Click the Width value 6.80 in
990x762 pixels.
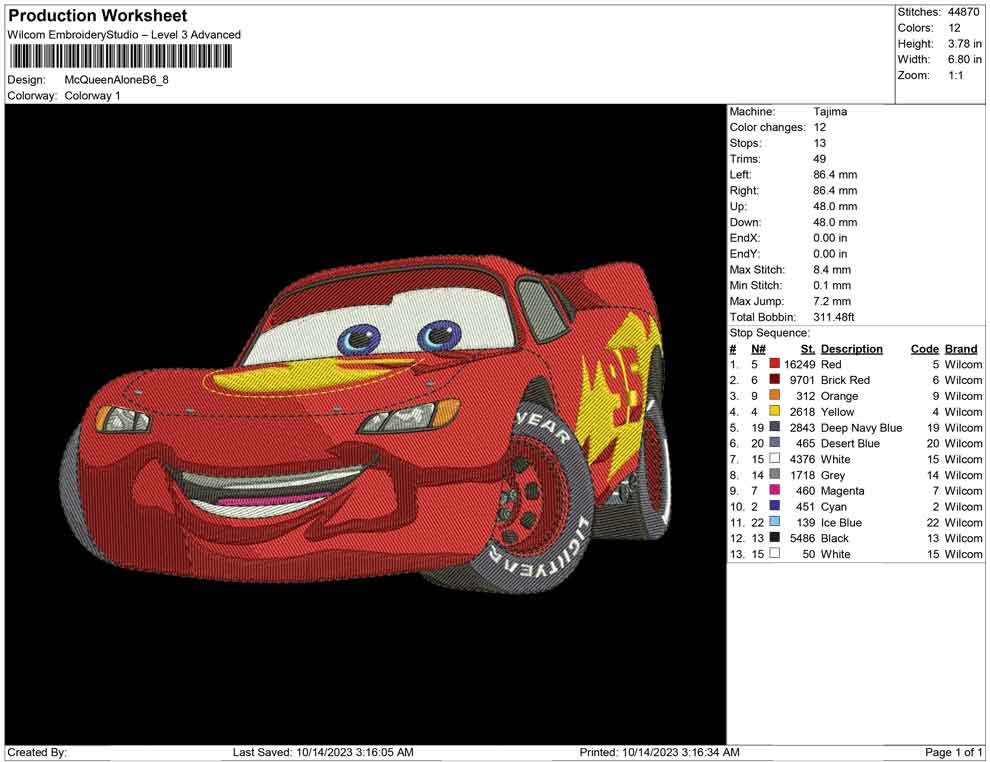tap(964, 59)
